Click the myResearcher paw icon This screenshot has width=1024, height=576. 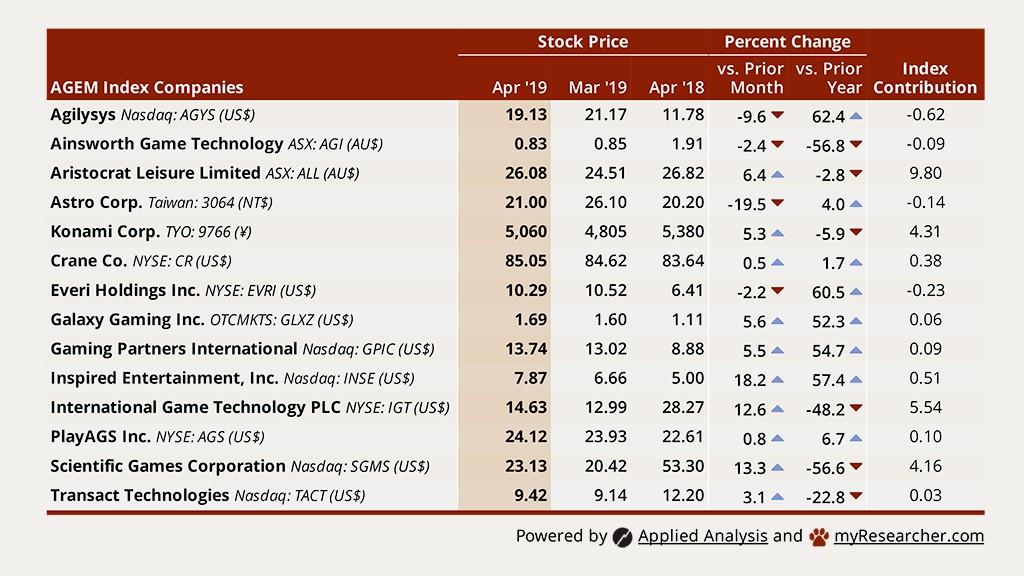(x=819, y=536)
